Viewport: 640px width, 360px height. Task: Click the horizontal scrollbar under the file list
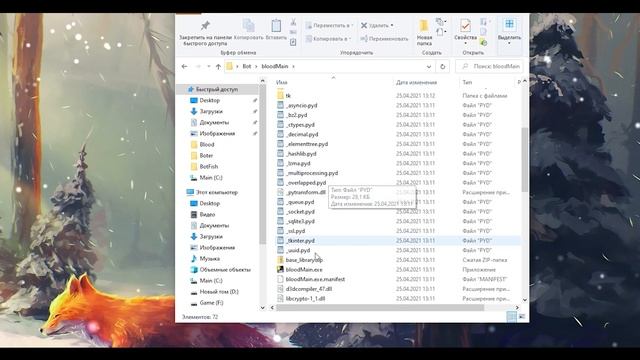(380, 308)
